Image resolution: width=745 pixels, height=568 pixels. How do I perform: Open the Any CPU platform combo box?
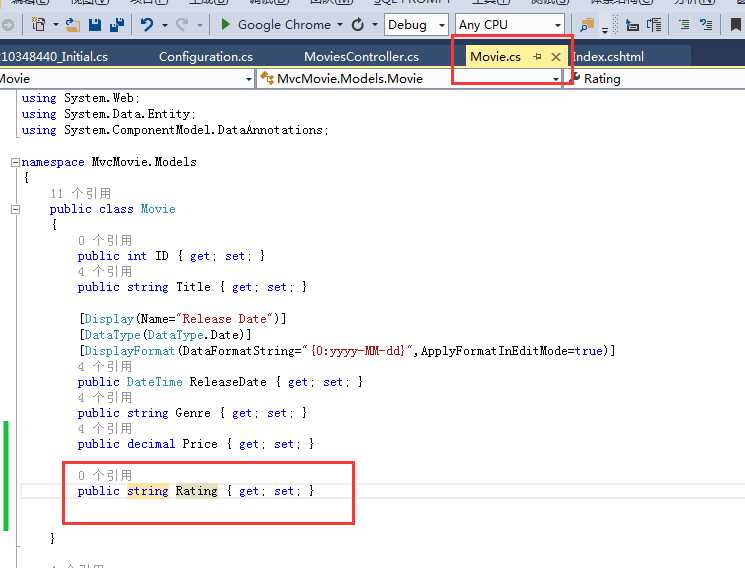tap(510, 25)
